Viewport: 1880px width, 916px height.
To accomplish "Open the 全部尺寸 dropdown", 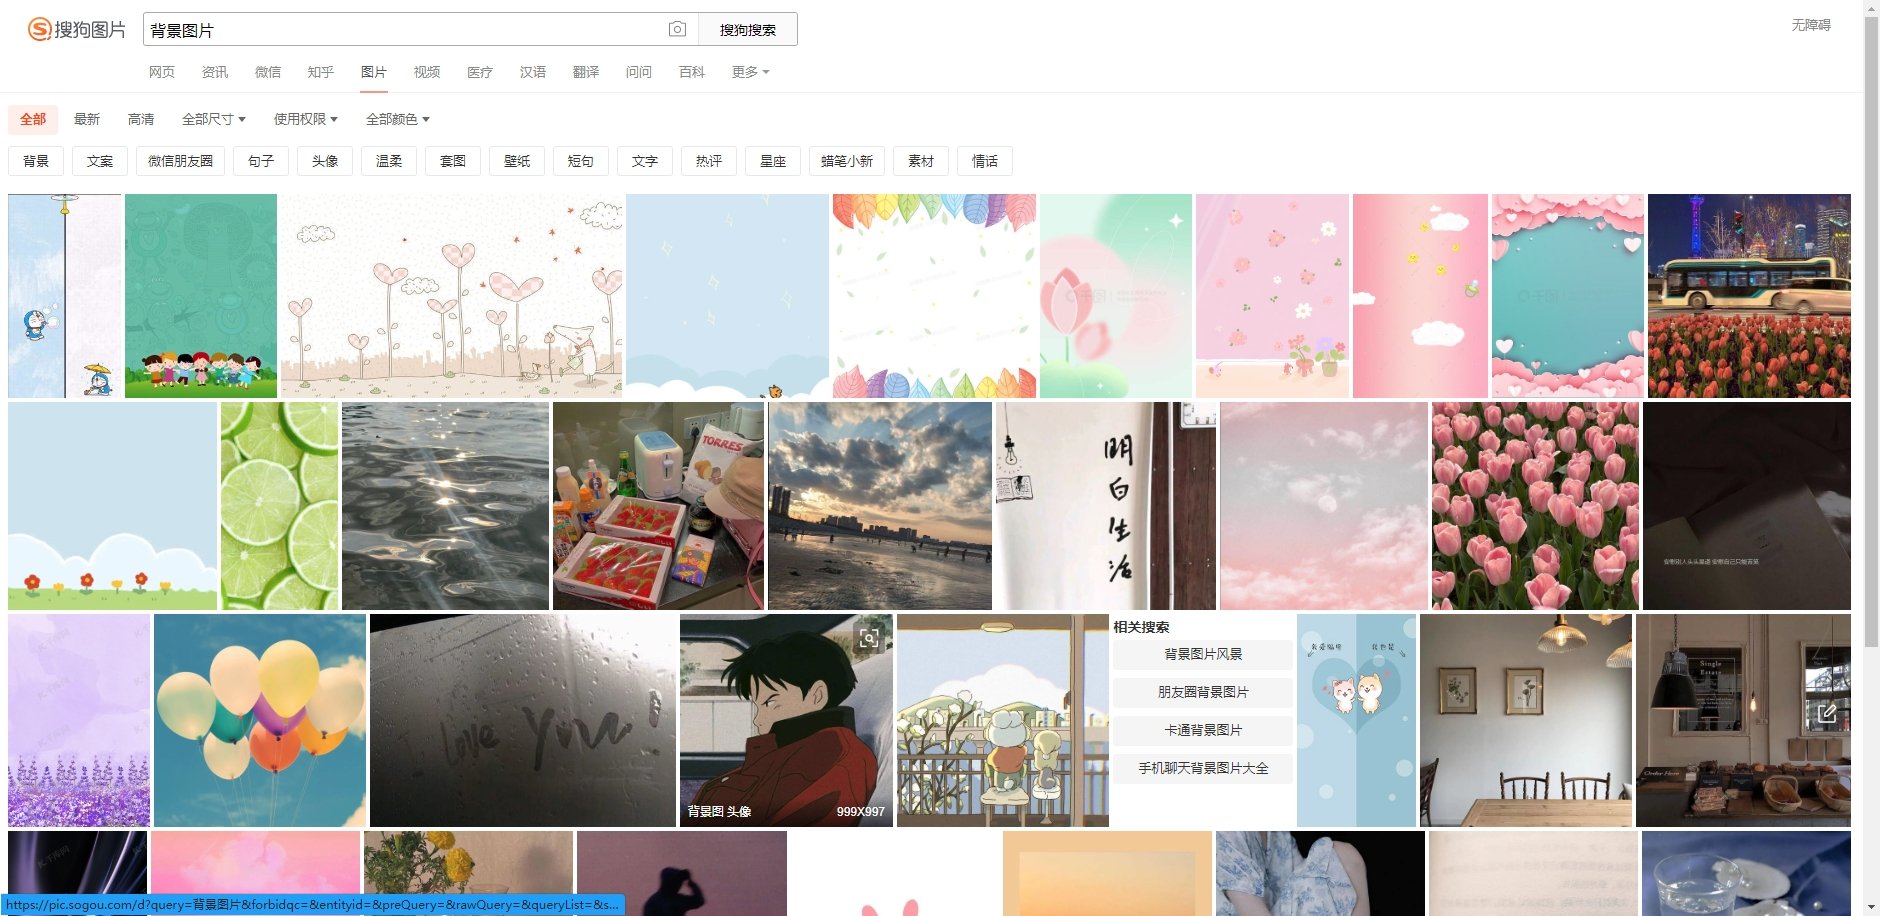I will [x=213, y=119].
